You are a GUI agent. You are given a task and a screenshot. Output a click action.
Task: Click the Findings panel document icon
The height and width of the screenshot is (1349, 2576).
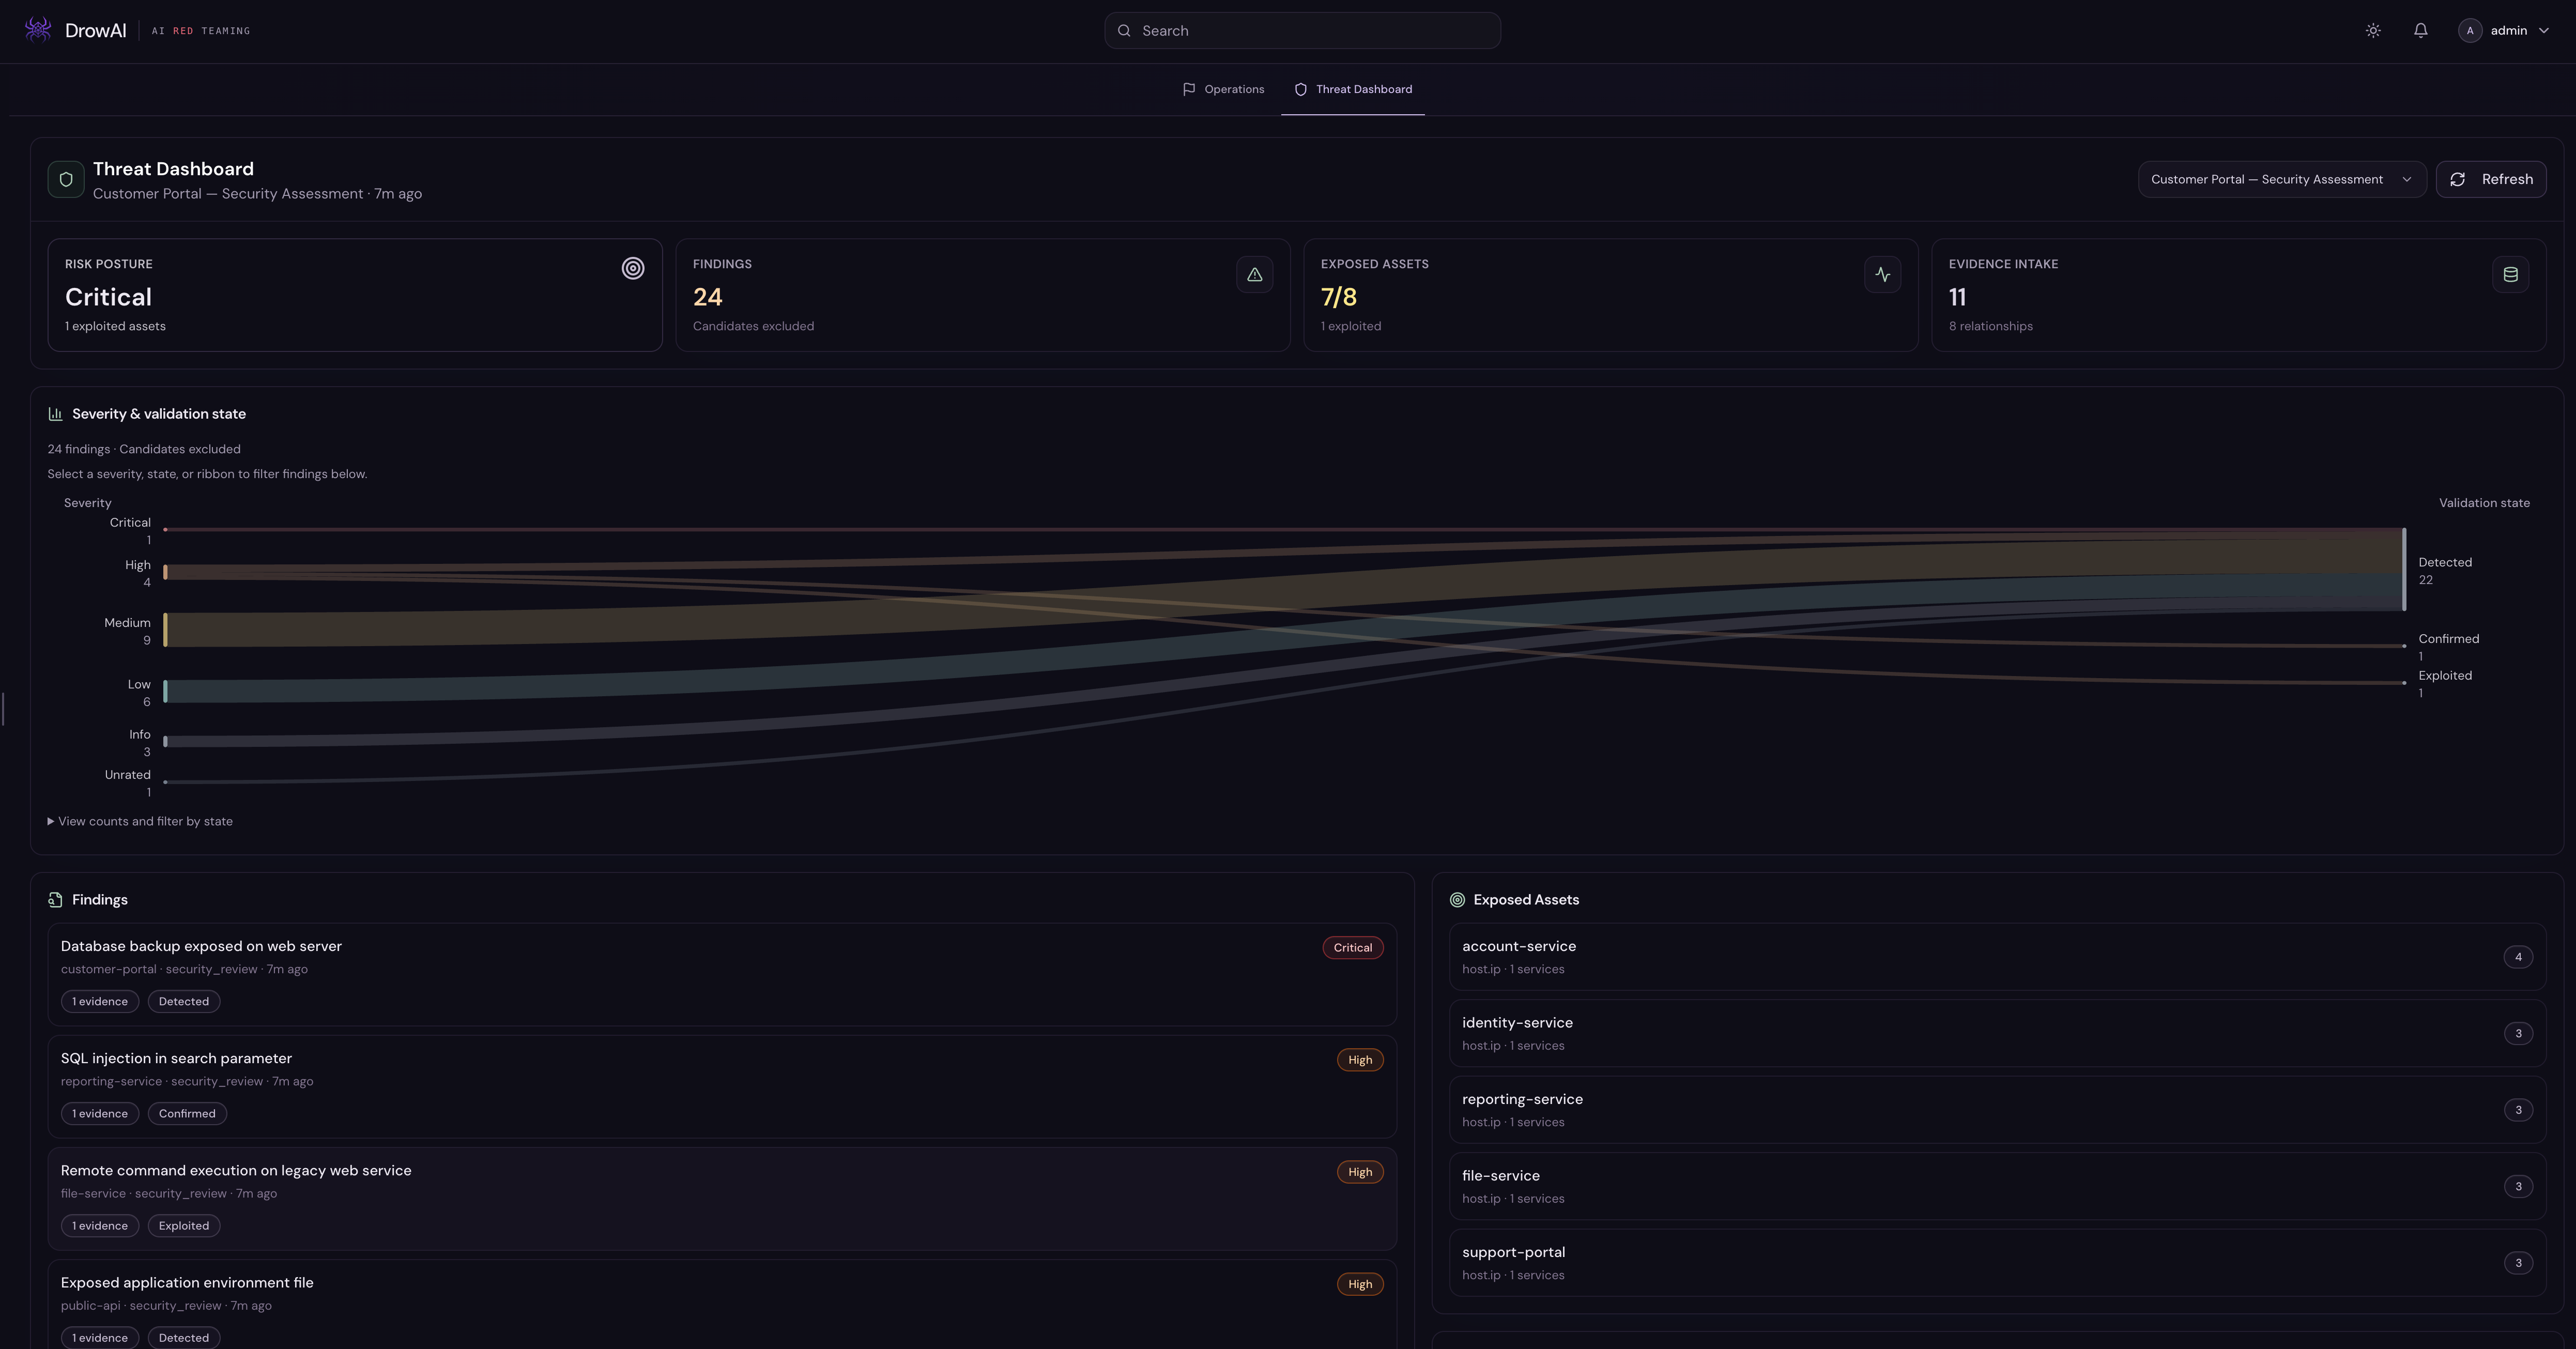55,900
